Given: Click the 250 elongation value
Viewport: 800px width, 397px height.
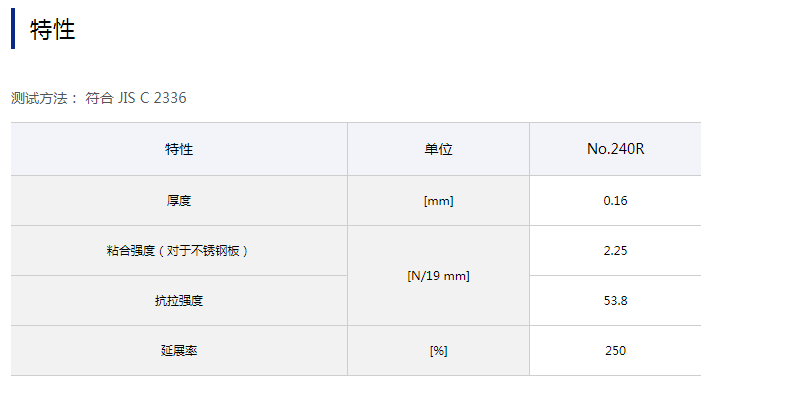Looking at the screenshot, I should [615, 351].
